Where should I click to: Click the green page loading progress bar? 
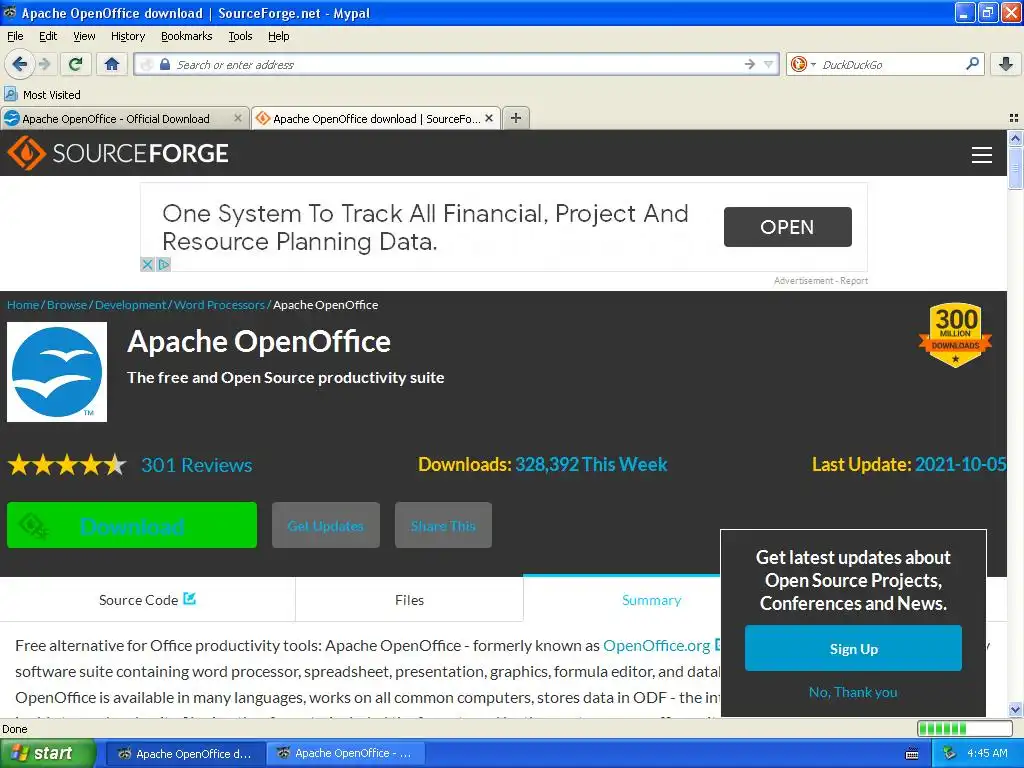pos(965,728)
